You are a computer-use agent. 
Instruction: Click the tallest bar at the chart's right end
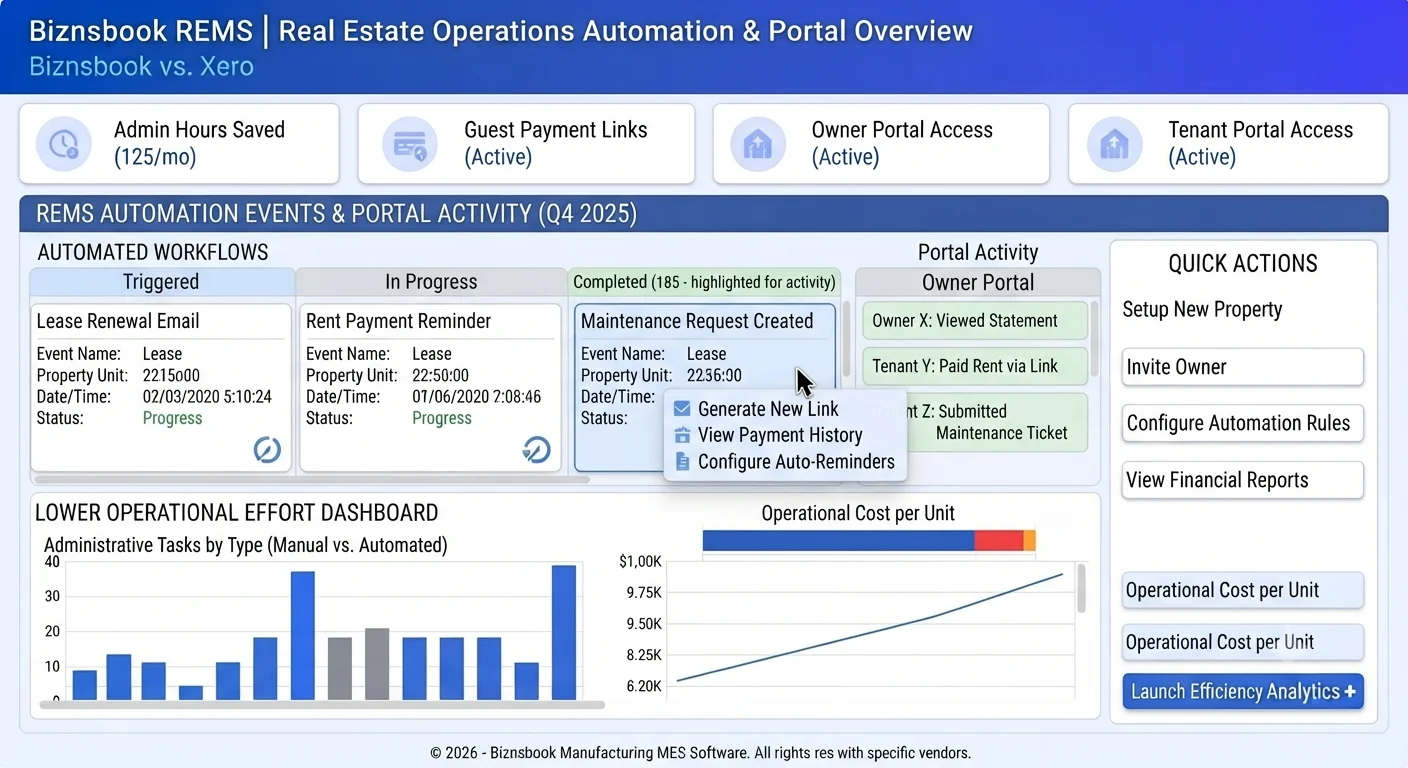(564, 632)
